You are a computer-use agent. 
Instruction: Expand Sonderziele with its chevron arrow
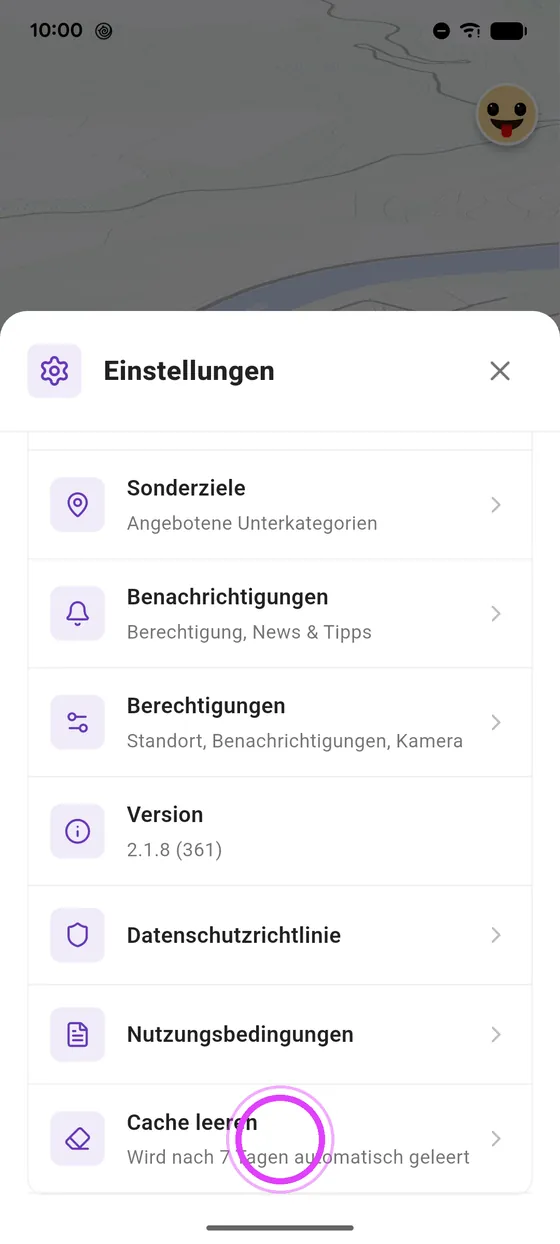[x=496, y=505]
